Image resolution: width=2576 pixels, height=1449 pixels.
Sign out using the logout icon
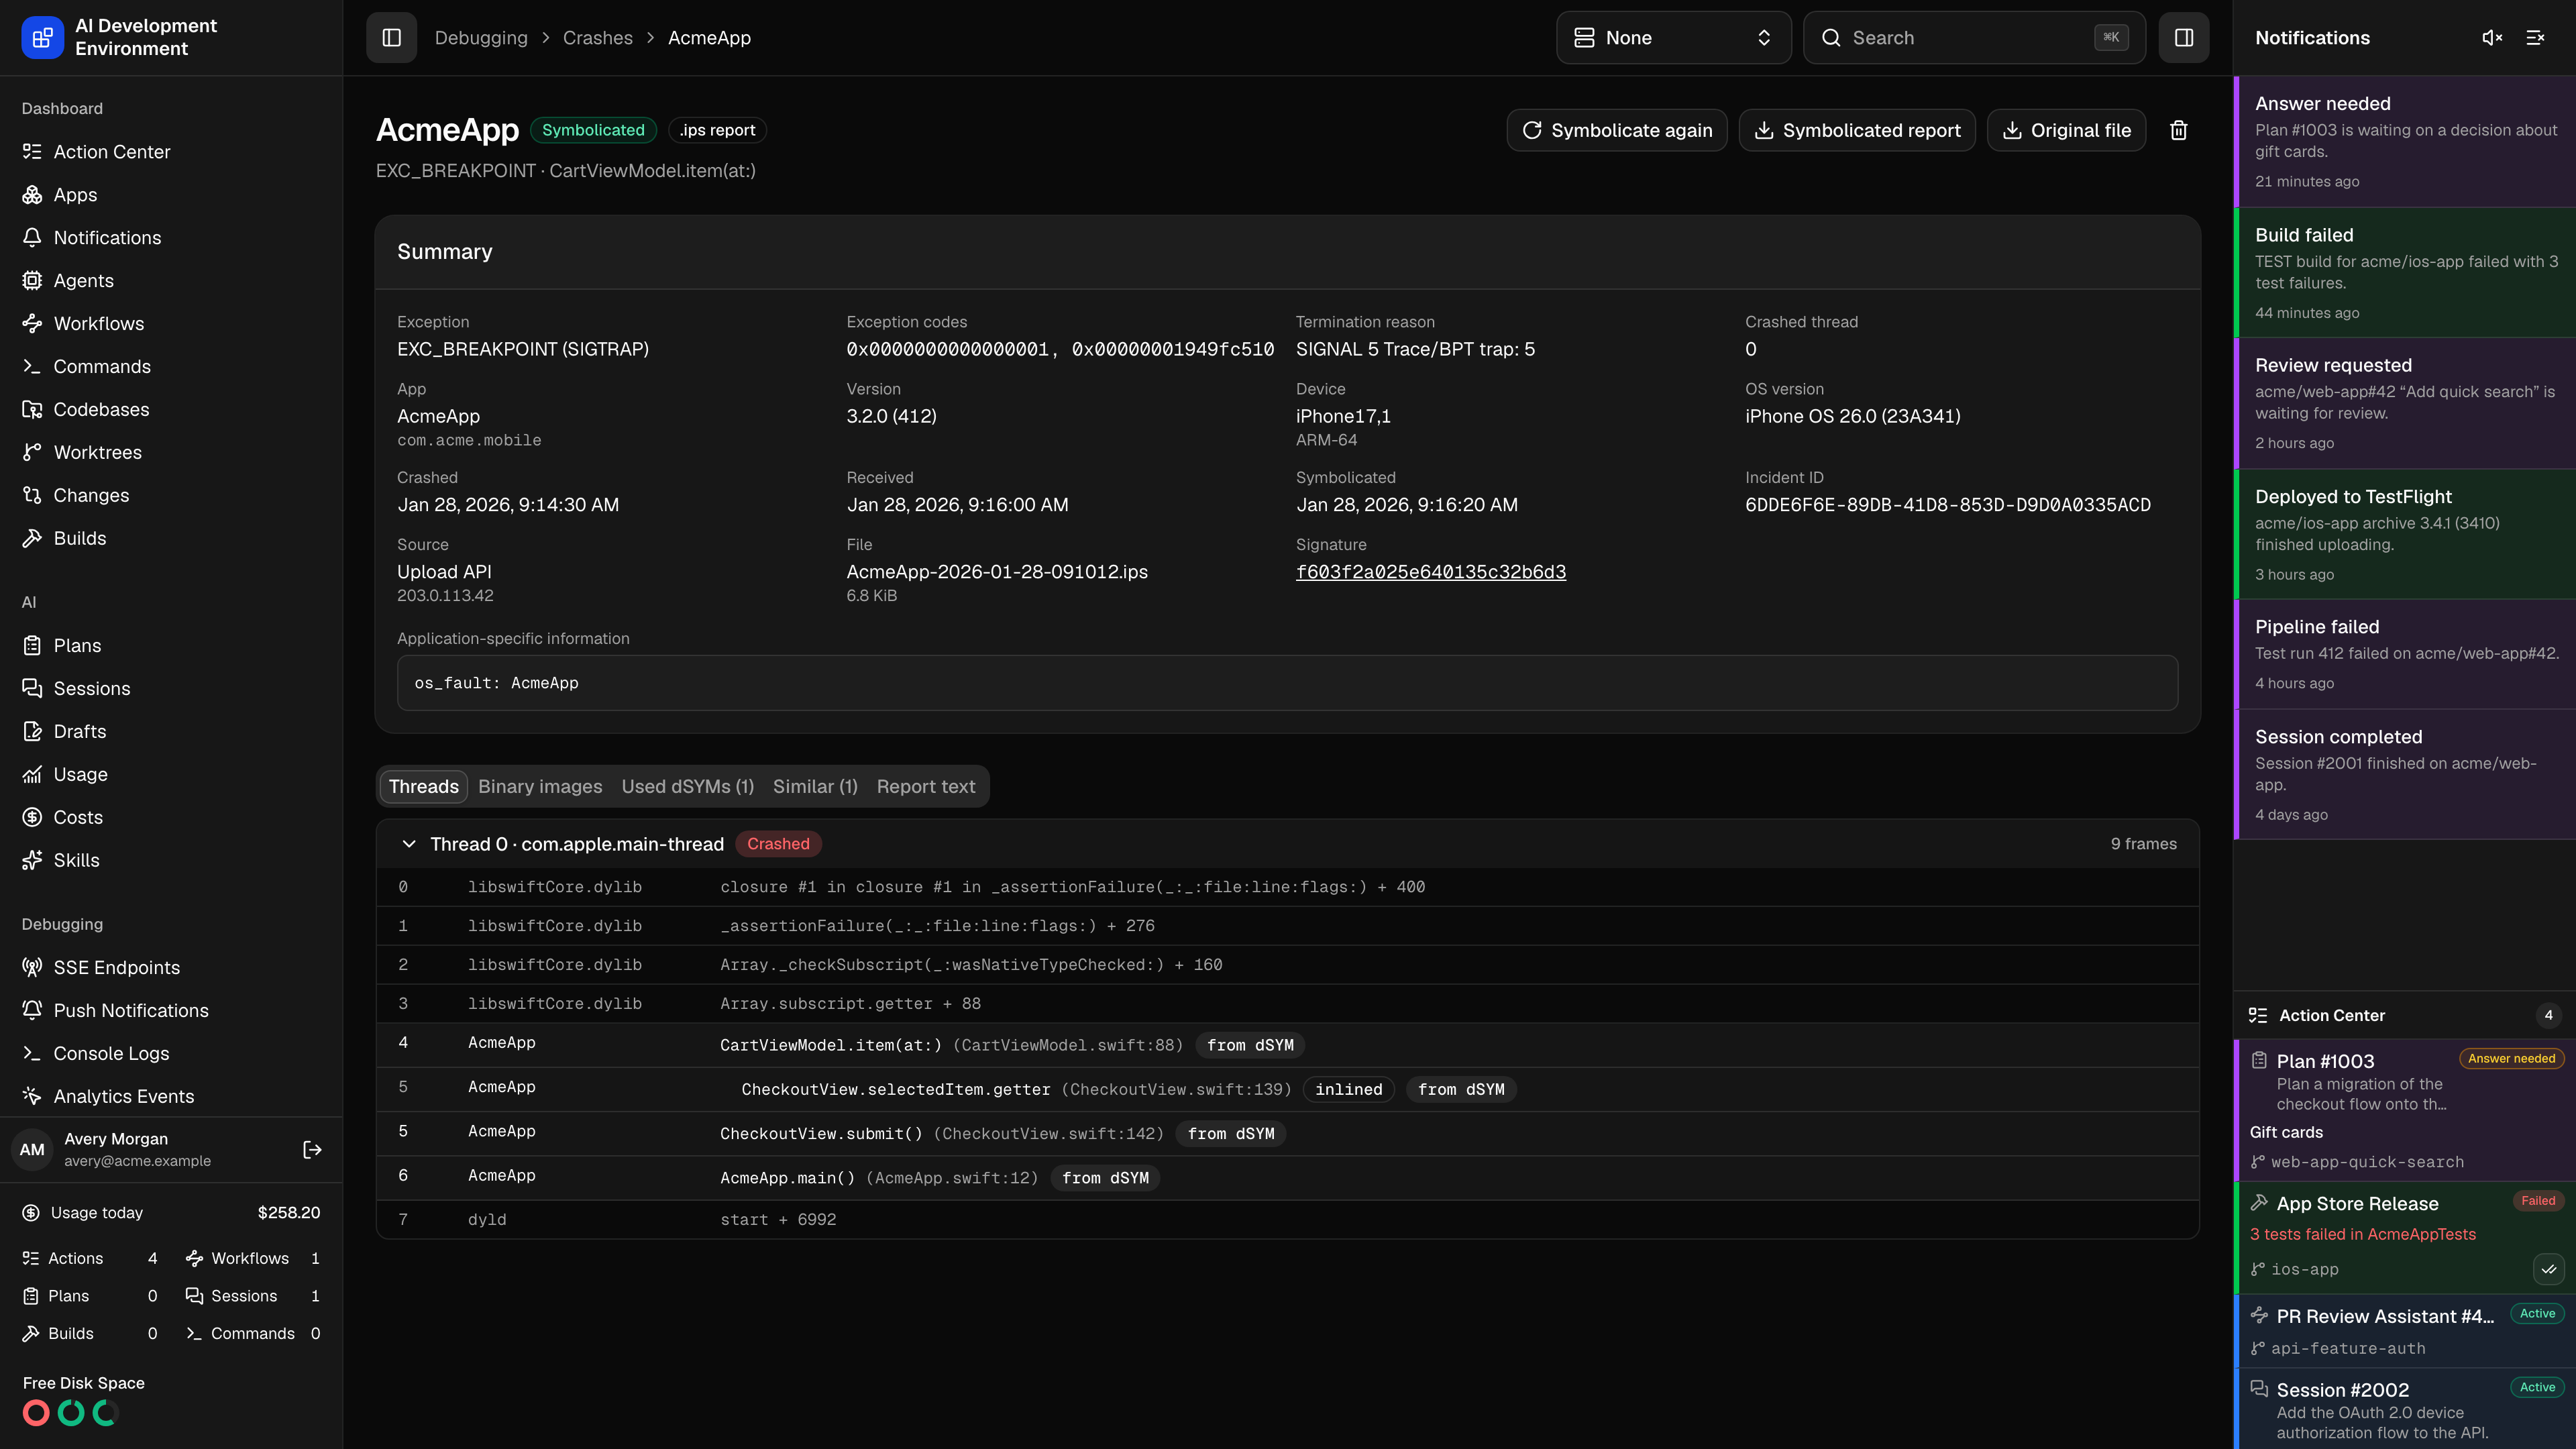pyautogui.click(x=312, y=1150)
